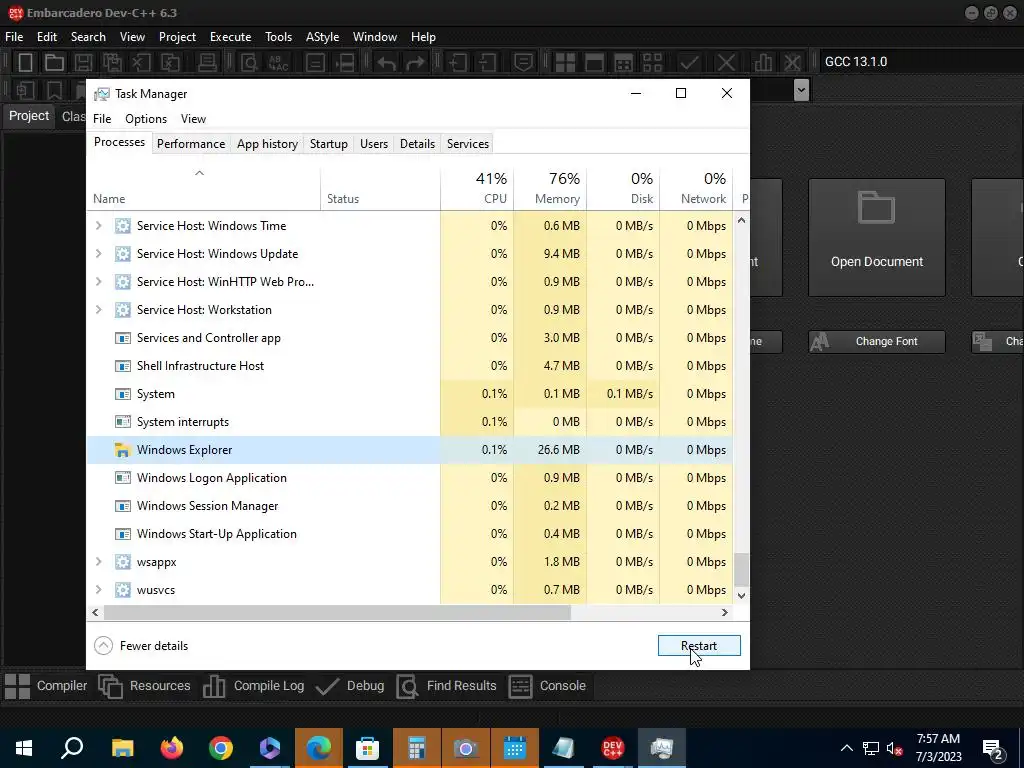
Task: Click the Insert icon in second toolbar row
Action: pos(25,89)
